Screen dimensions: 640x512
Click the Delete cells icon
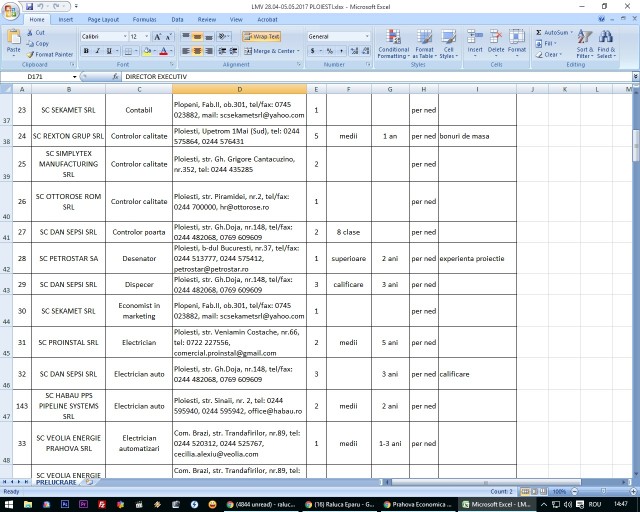point(496,37)
